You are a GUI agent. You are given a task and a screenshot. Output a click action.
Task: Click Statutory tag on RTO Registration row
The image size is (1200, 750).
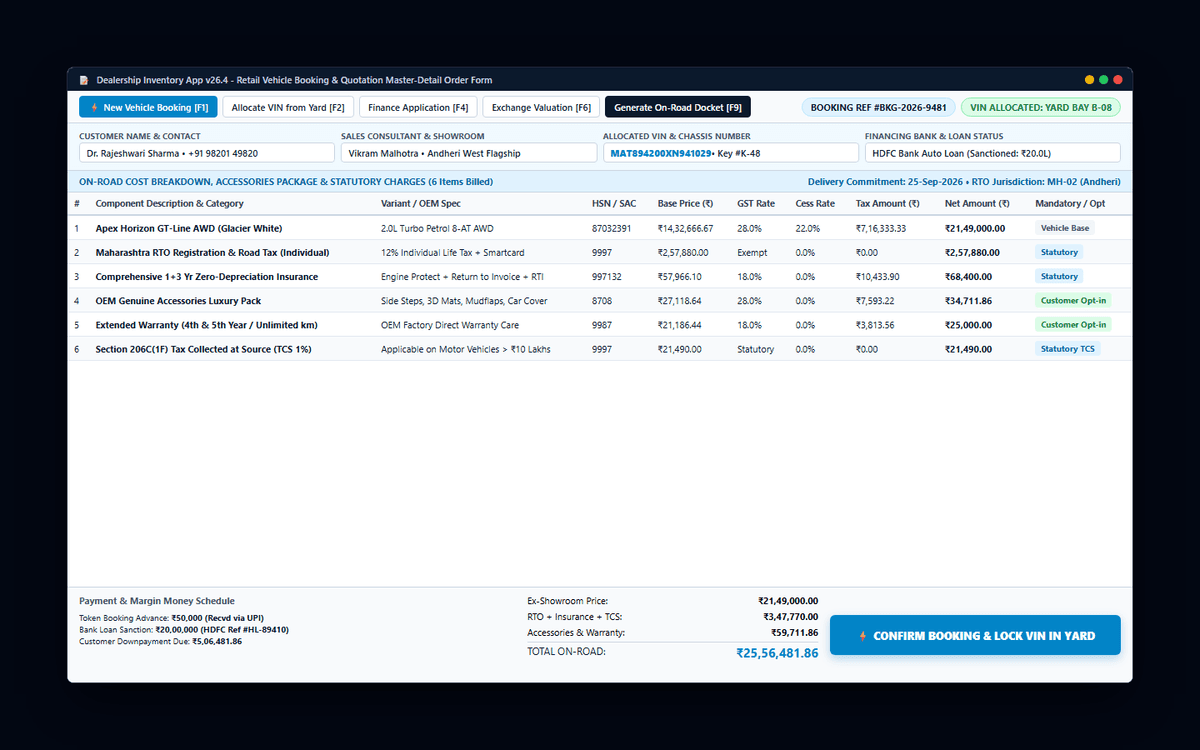click(x=1059, y=252)
